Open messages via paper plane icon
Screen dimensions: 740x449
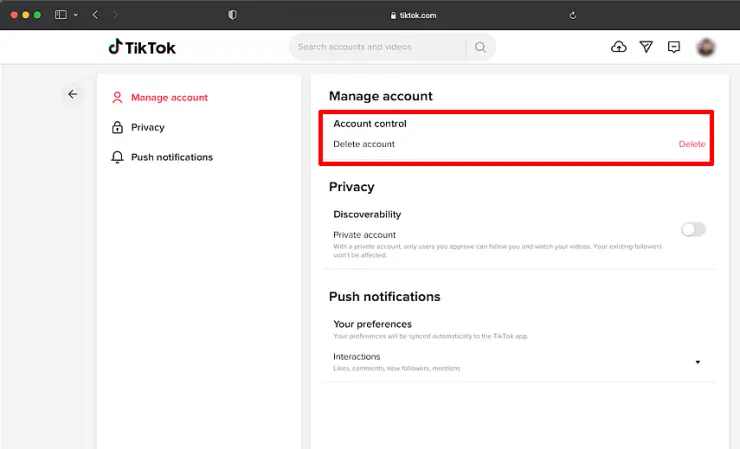pos(646,47)
